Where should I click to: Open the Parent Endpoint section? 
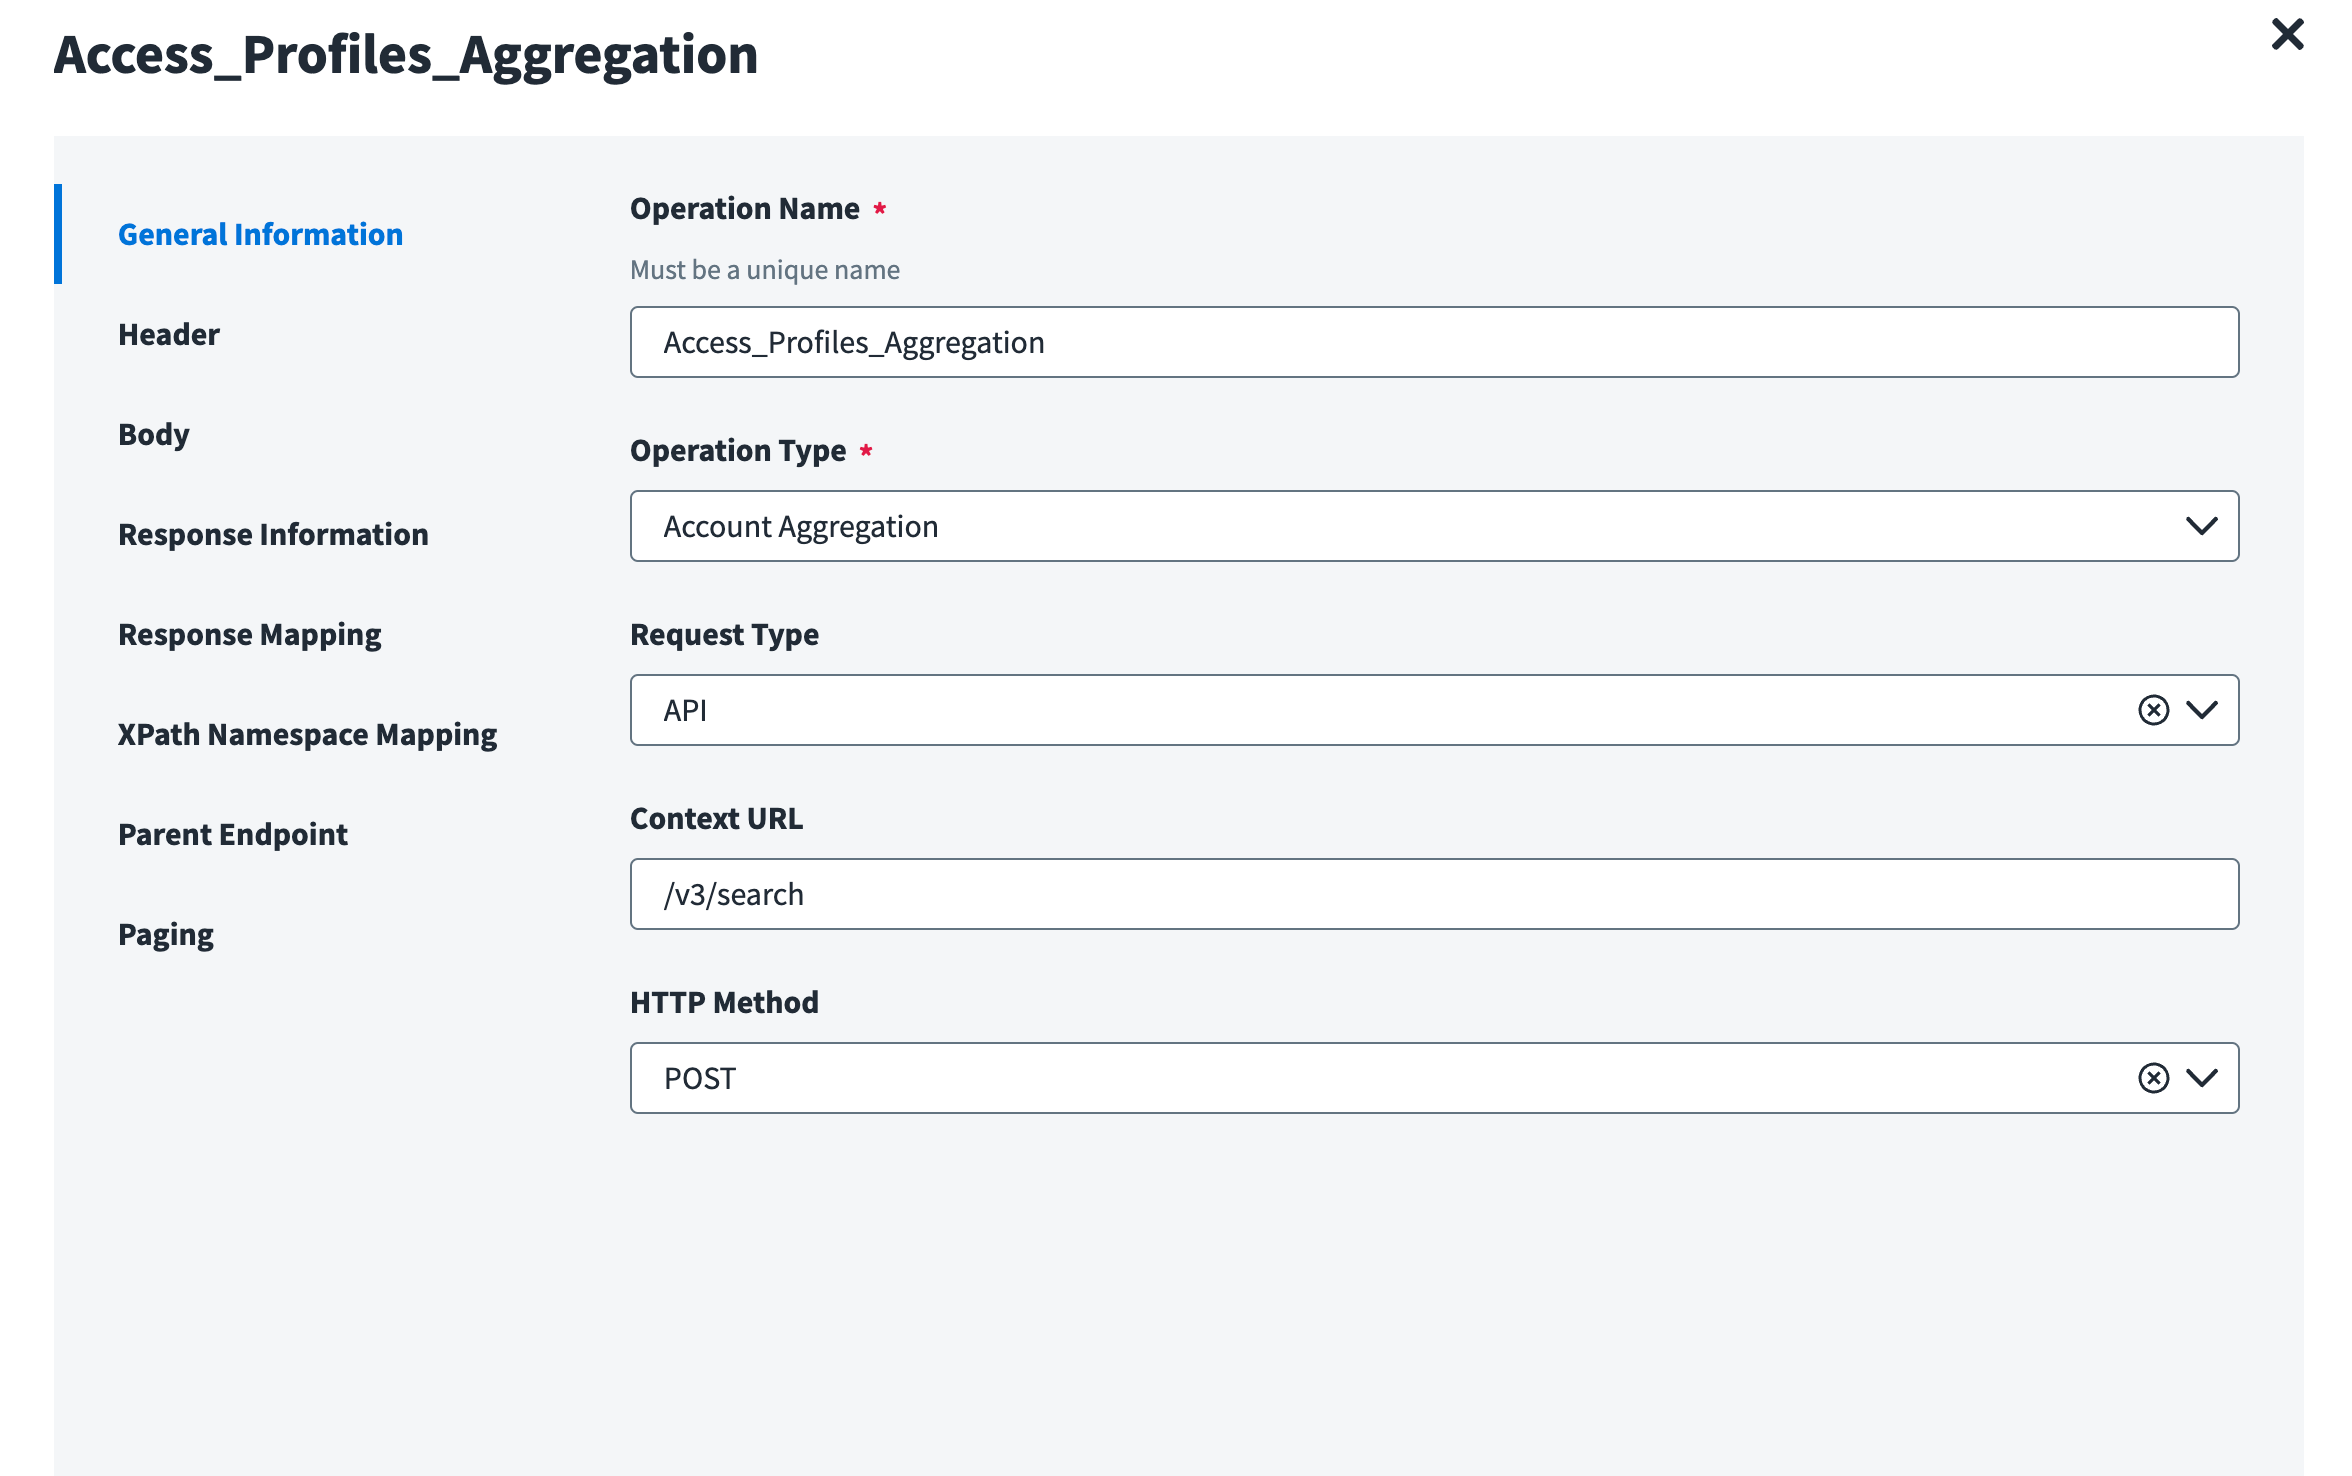pos(232,834)
